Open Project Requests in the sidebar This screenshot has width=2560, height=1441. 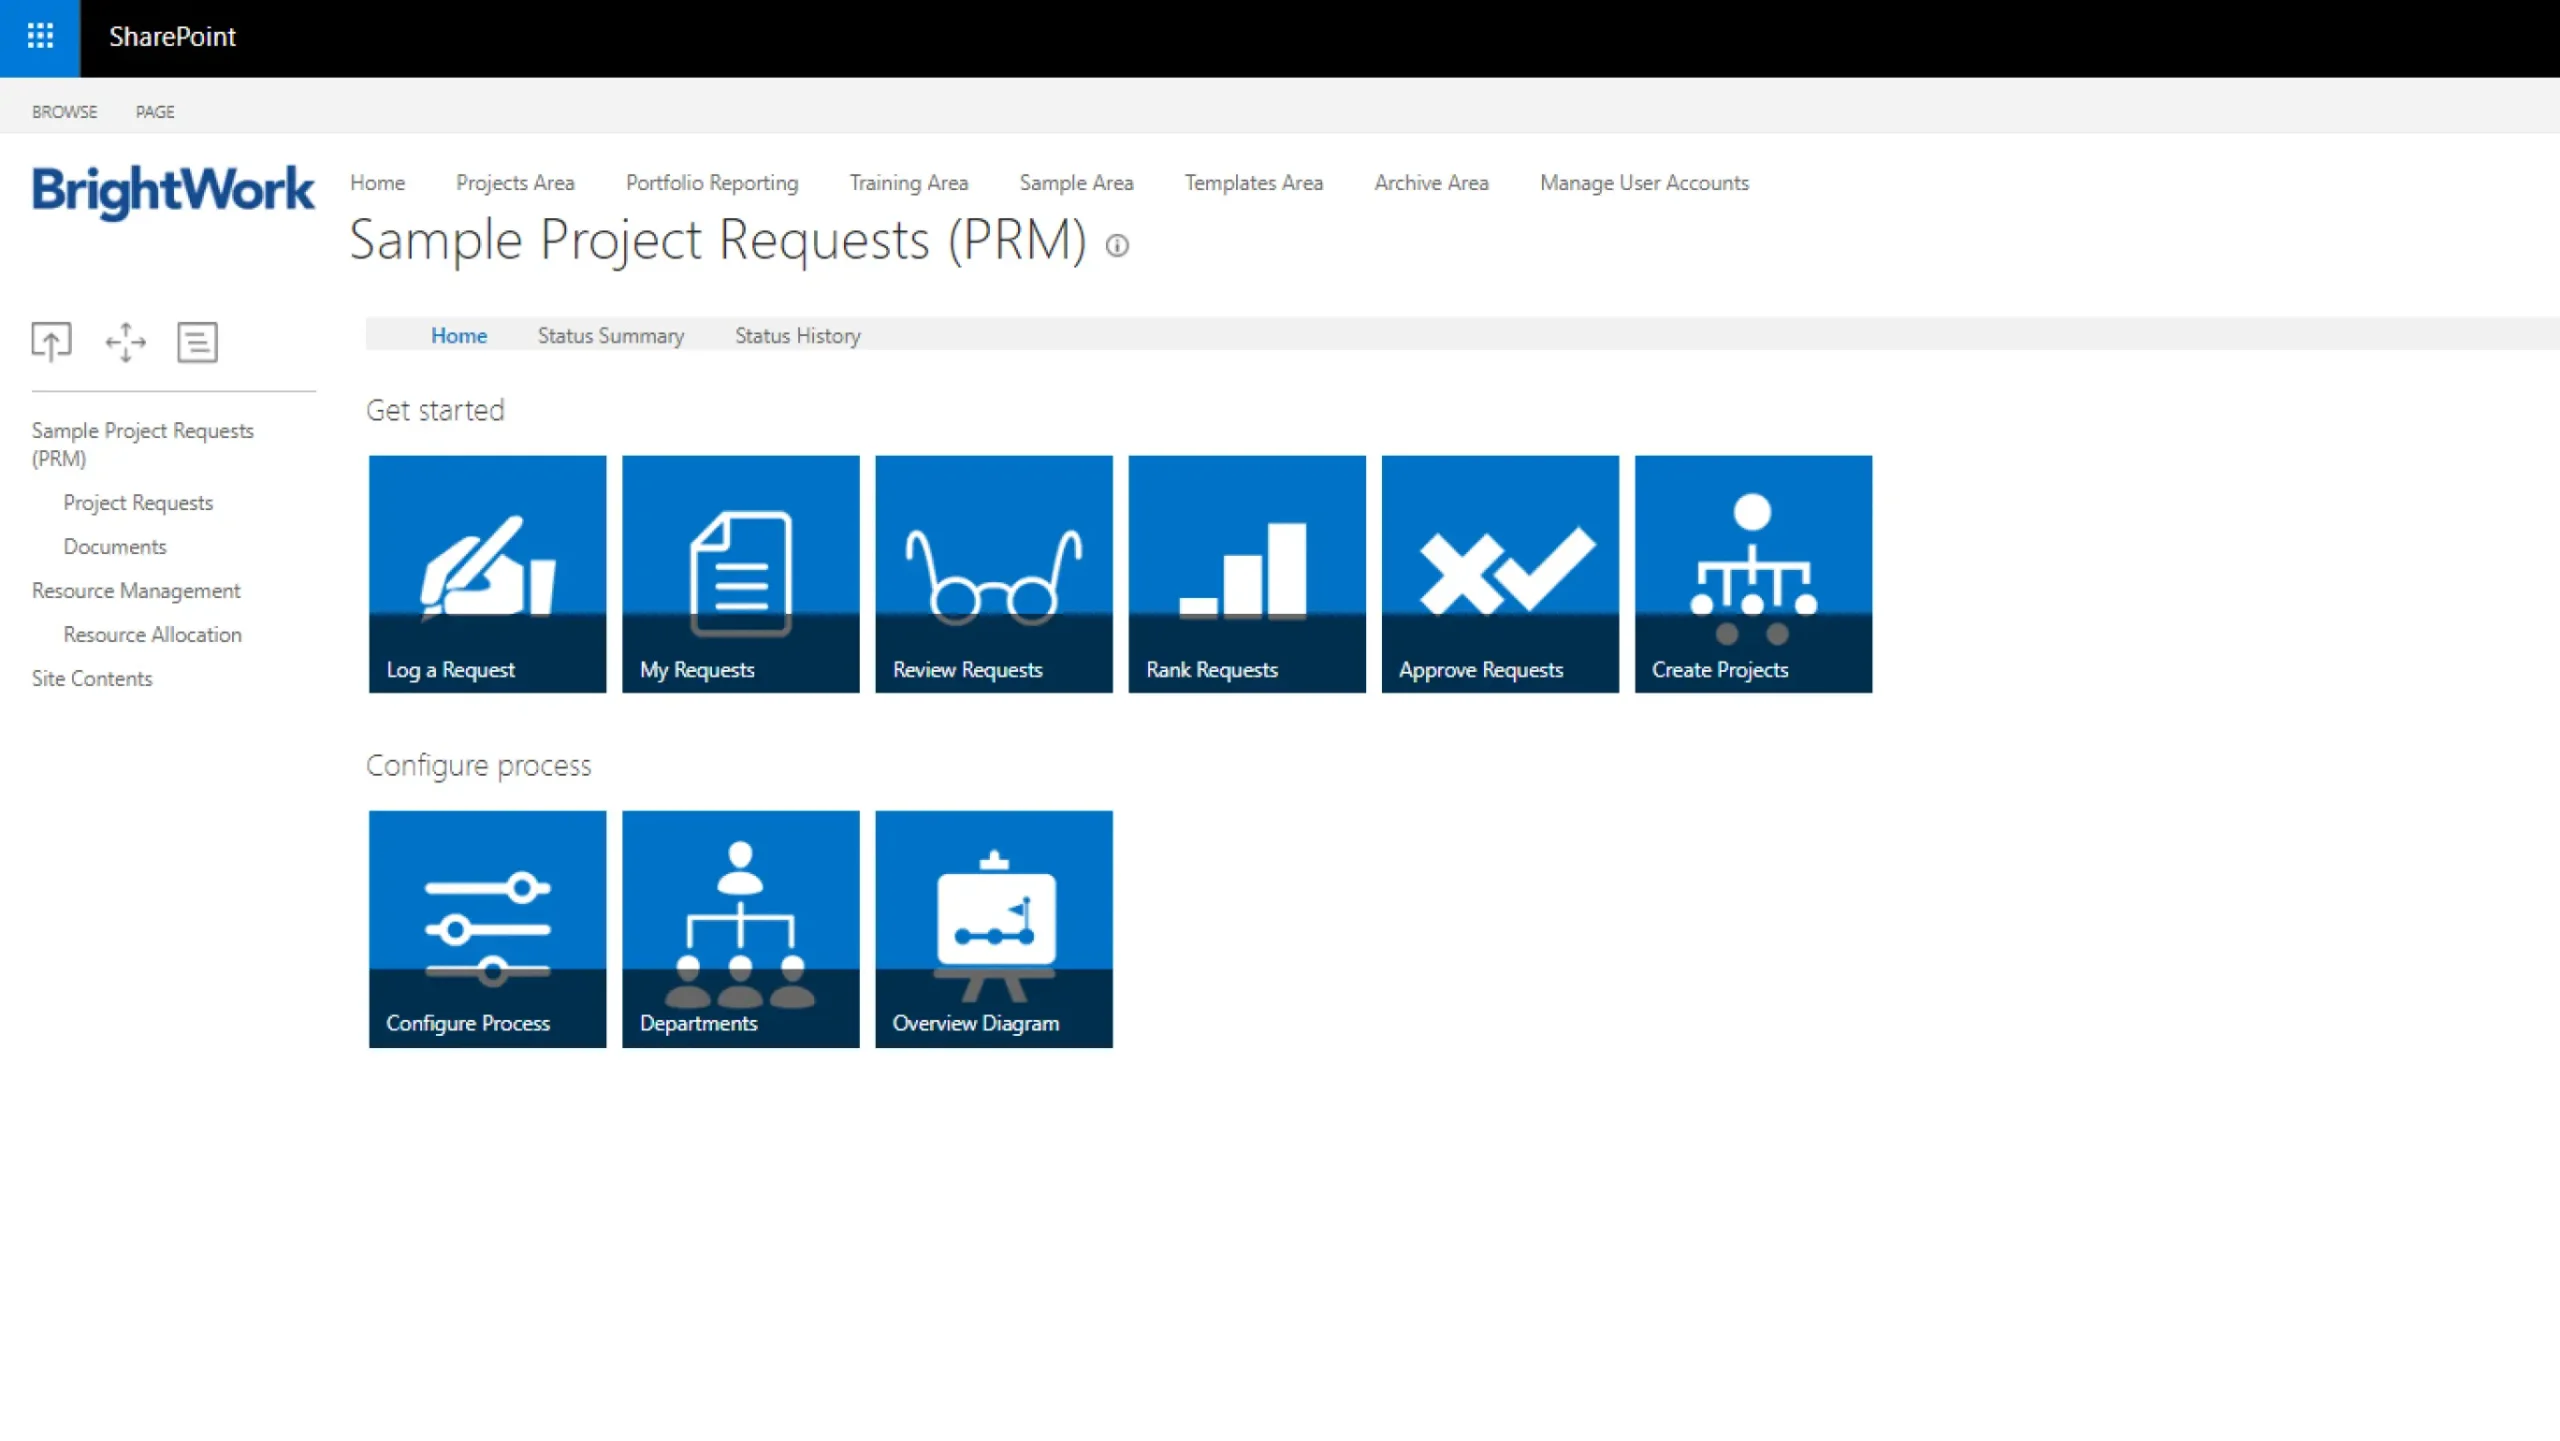click(138, 503)
